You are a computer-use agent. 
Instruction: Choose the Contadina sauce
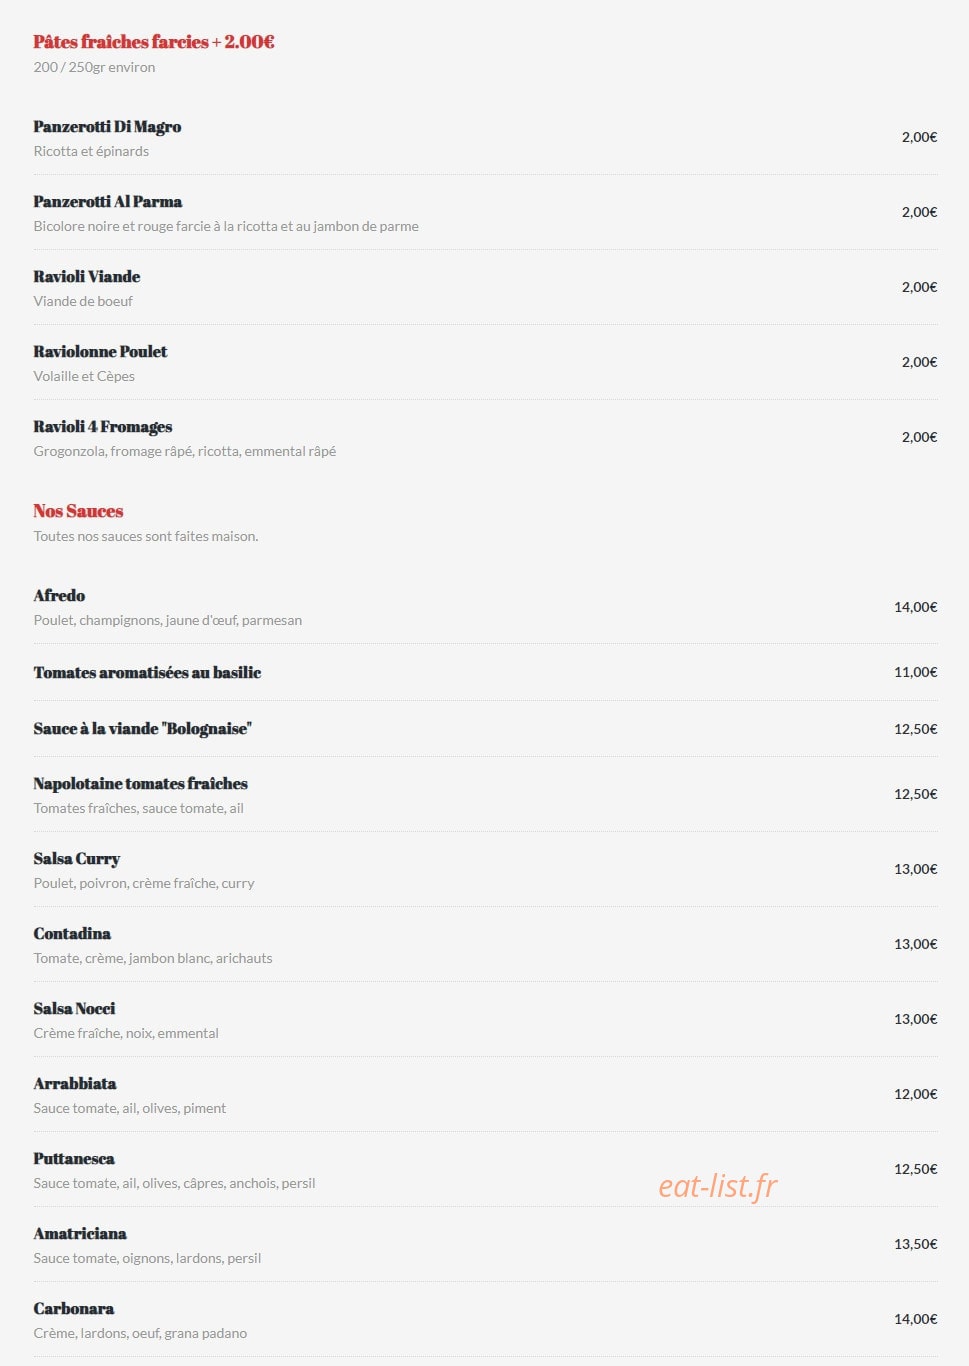(x=72, y=934)
